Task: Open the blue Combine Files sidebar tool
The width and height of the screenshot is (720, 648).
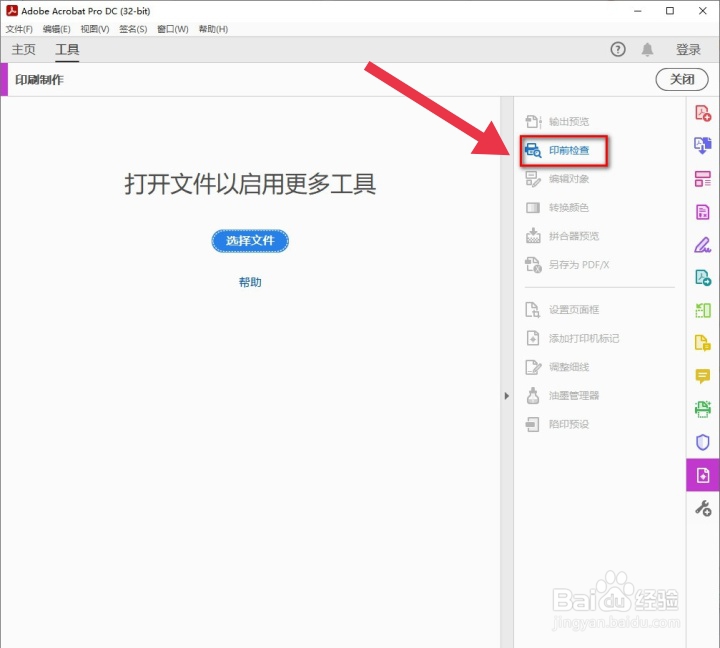Action: [703, 146]
